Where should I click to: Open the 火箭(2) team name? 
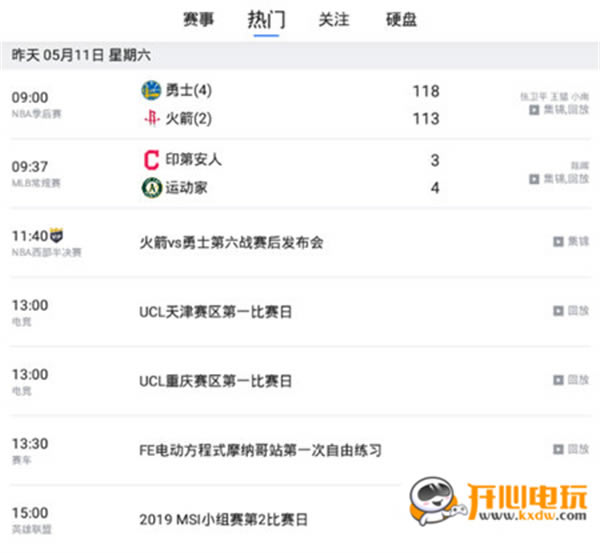pos(189,118)
